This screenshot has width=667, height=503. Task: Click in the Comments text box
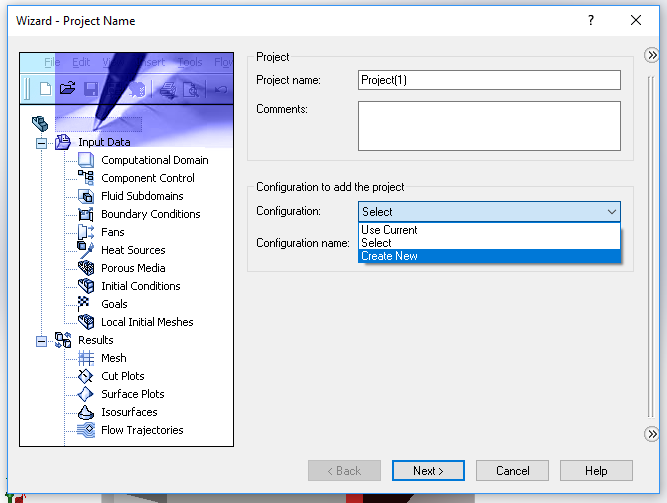(489, 125)
